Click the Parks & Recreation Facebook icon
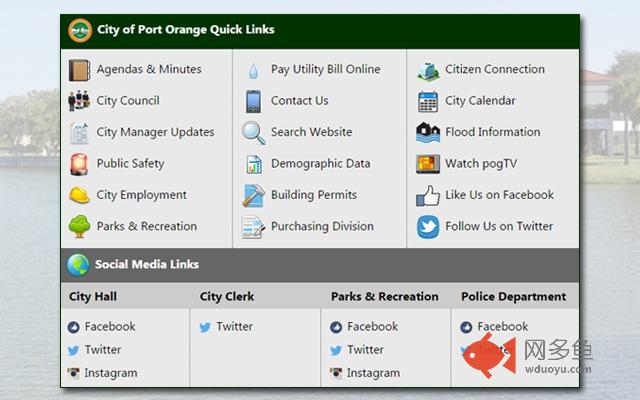The height and width of the screenshot is (400, 640). tap(336, 327)
